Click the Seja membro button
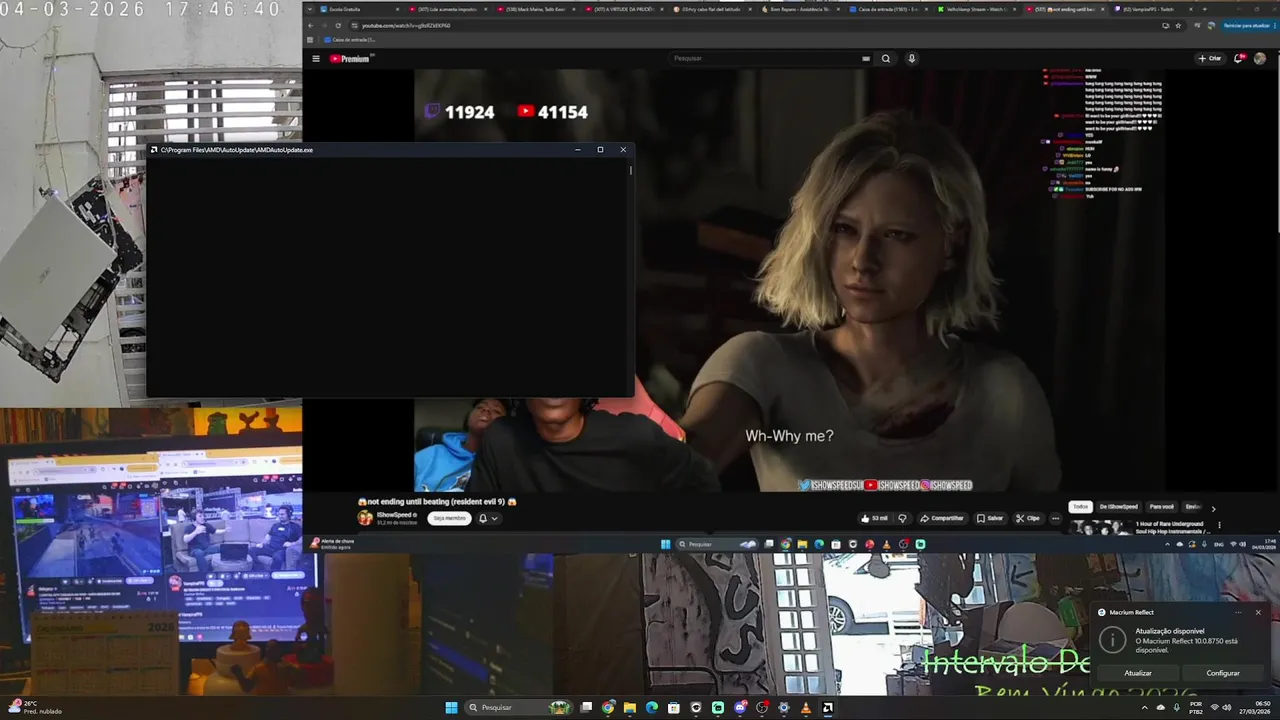This screenshot has height=720, width=1280. coord(449,518)
